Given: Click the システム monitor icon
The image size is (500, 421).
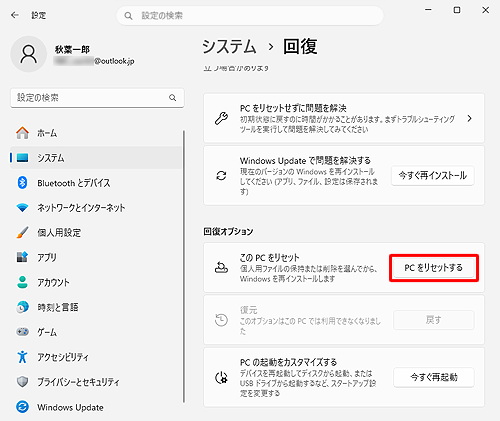Looking at the screenshot, I should [x=22, y=157].
